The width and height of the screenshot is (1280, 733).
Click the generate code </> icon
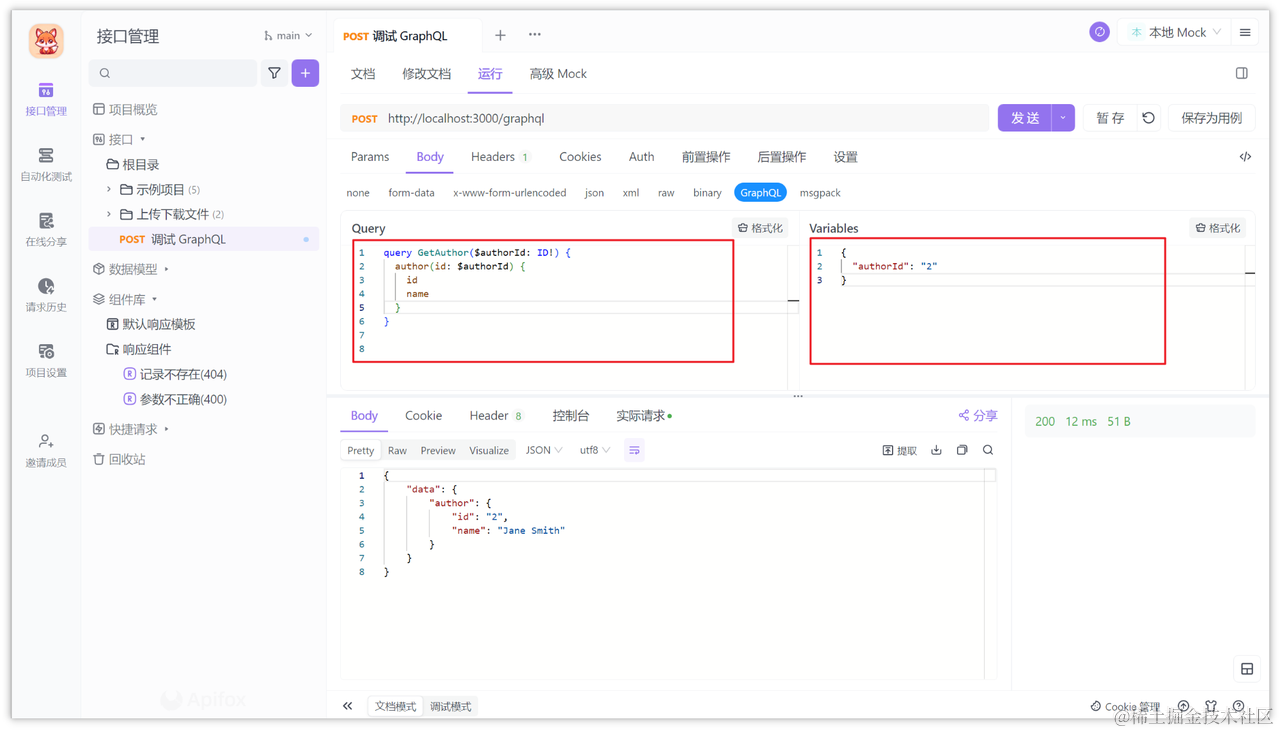pyautogui.click(x=1245, y=157)
